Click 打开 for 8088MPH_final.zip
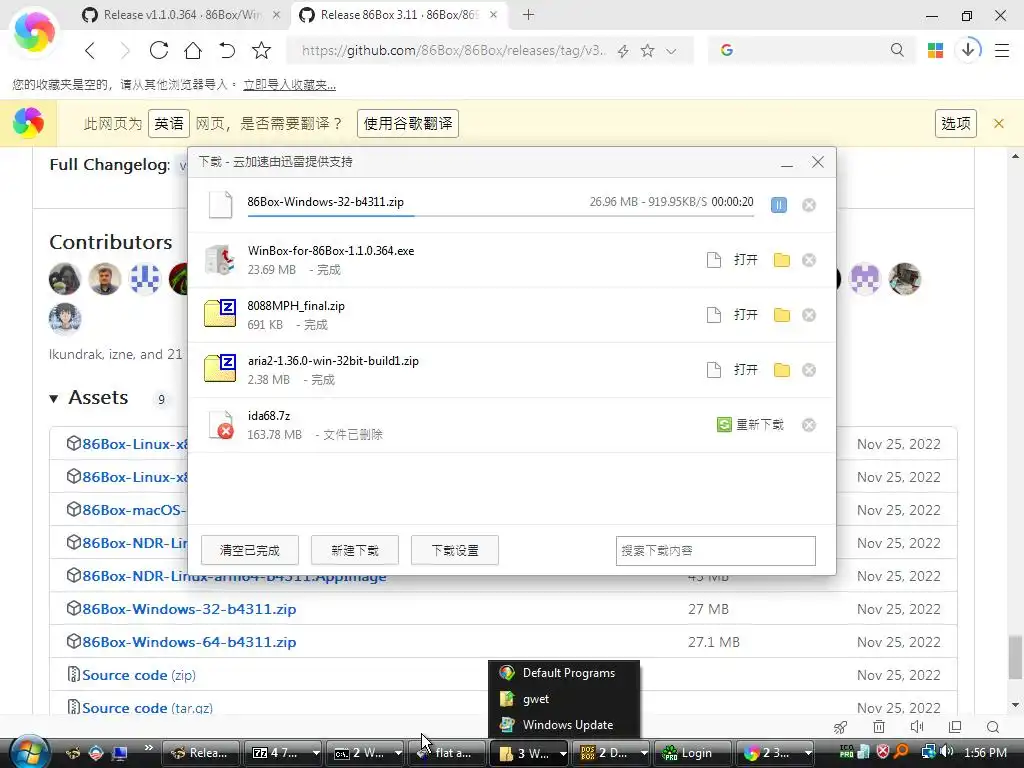 tap(746, 315)
